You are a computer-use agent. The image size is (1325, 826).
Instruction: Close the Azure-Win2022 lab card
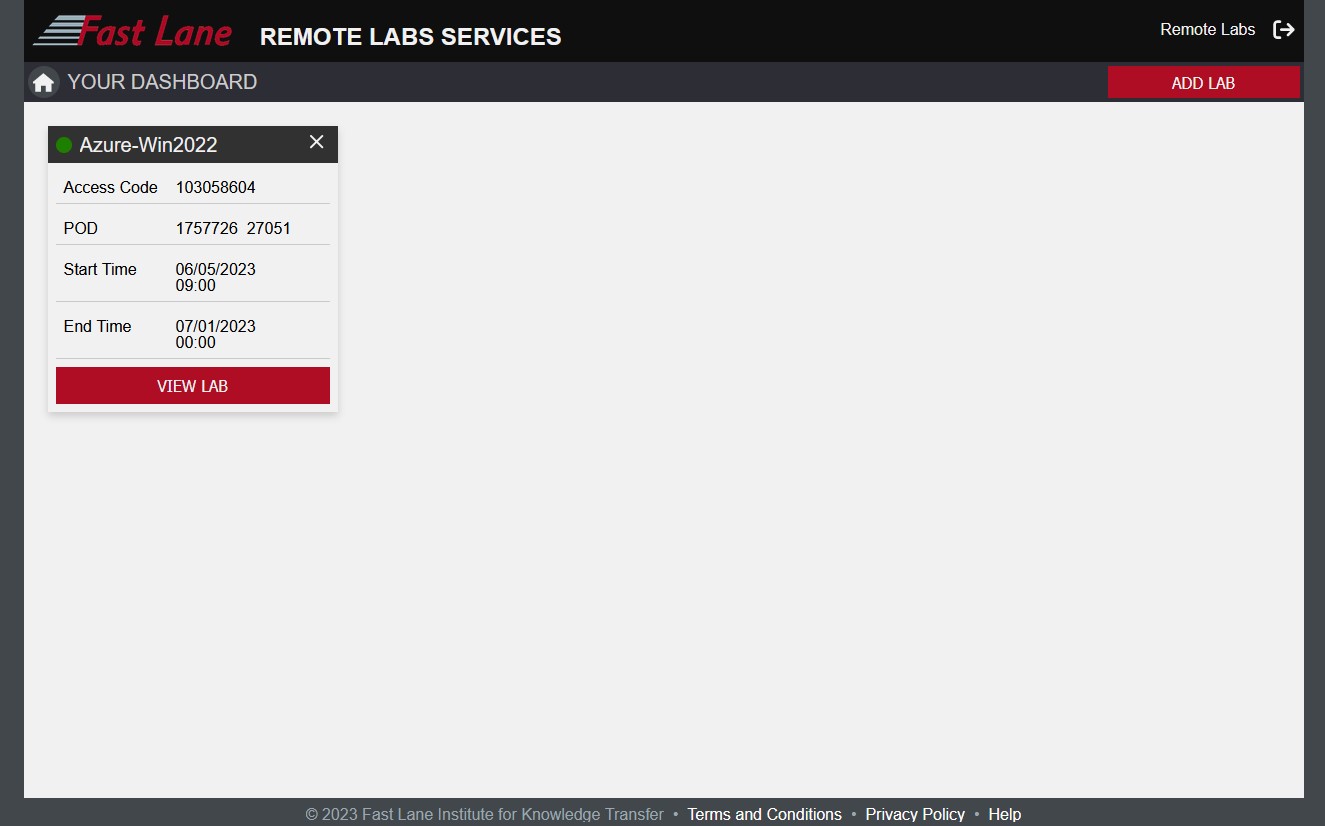317,142
